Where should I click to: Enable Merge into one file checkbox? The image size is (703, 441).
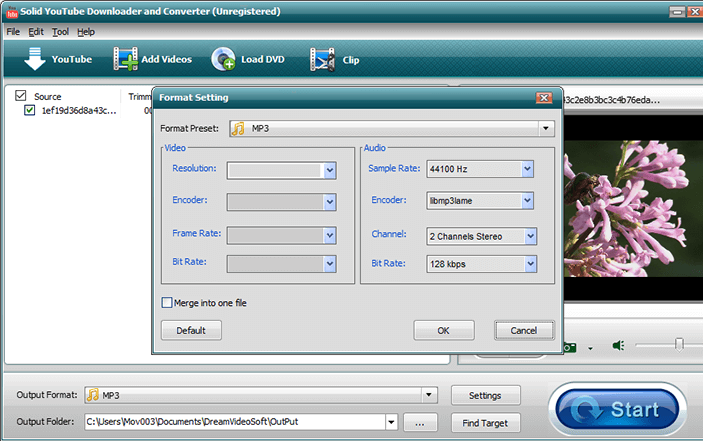[x=167, y=303]
